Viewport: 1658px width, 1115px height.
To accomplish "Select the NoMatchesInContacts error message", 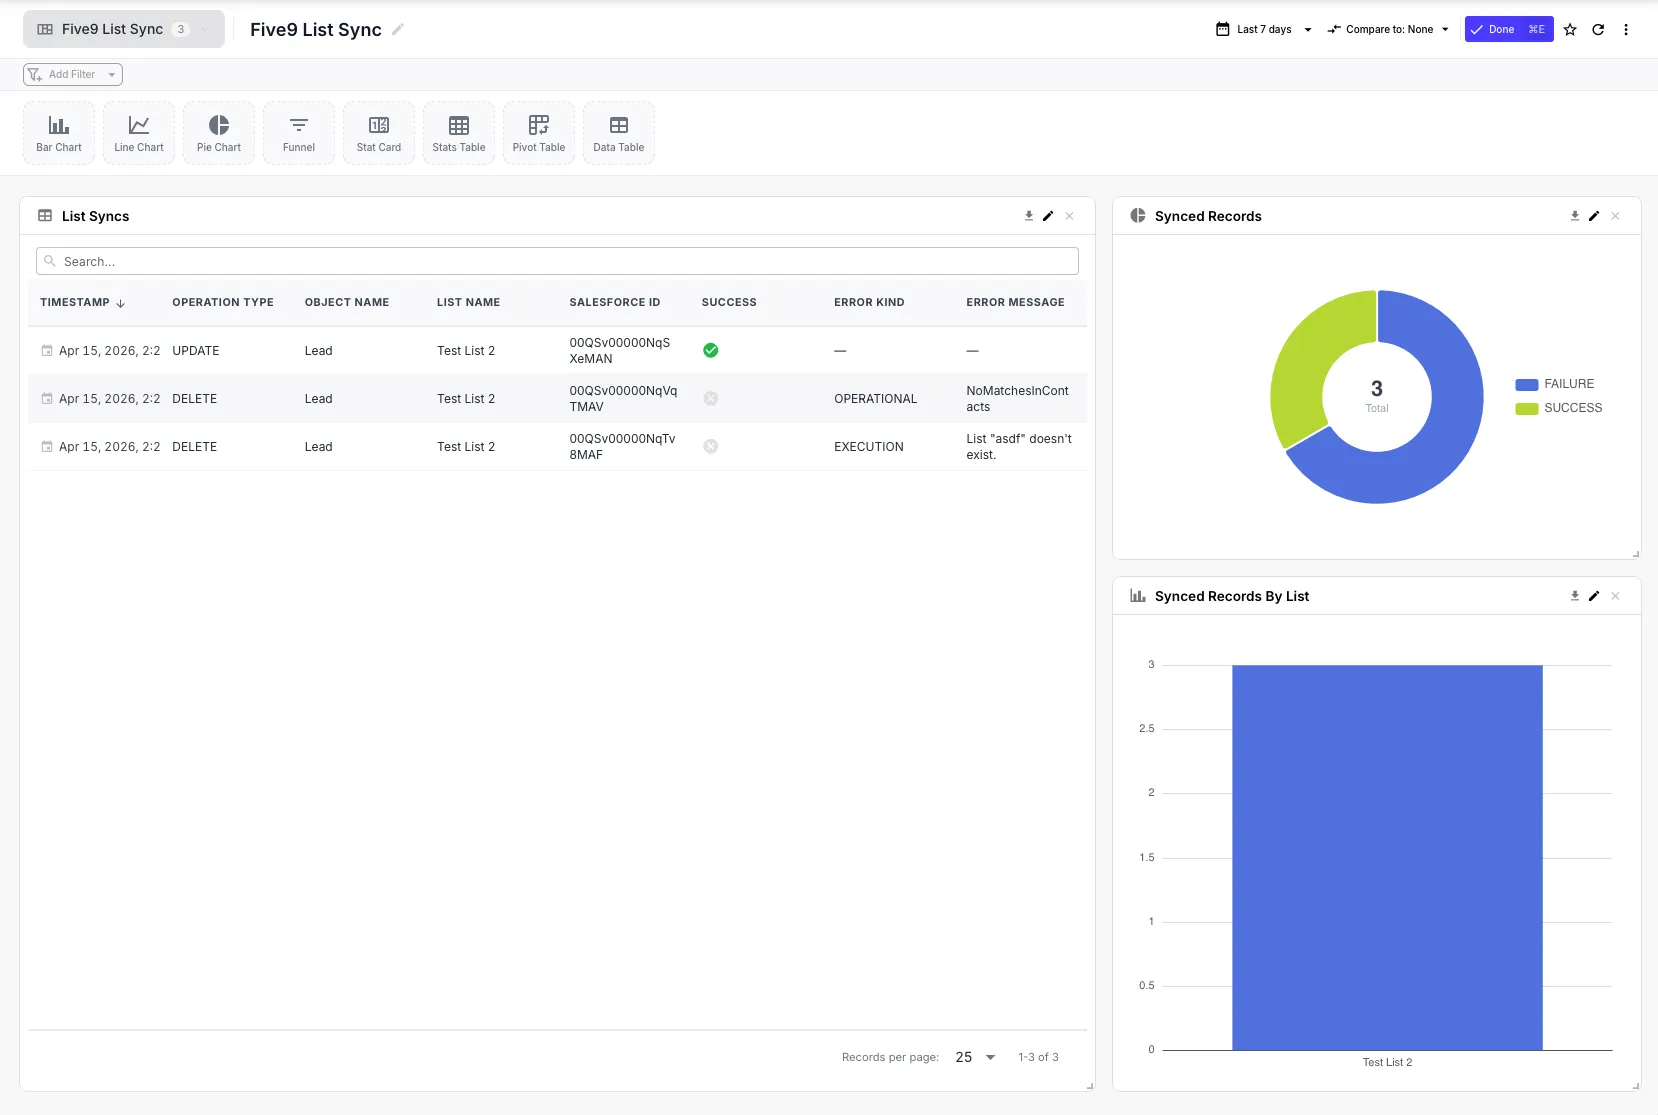I will [1018, 398].
